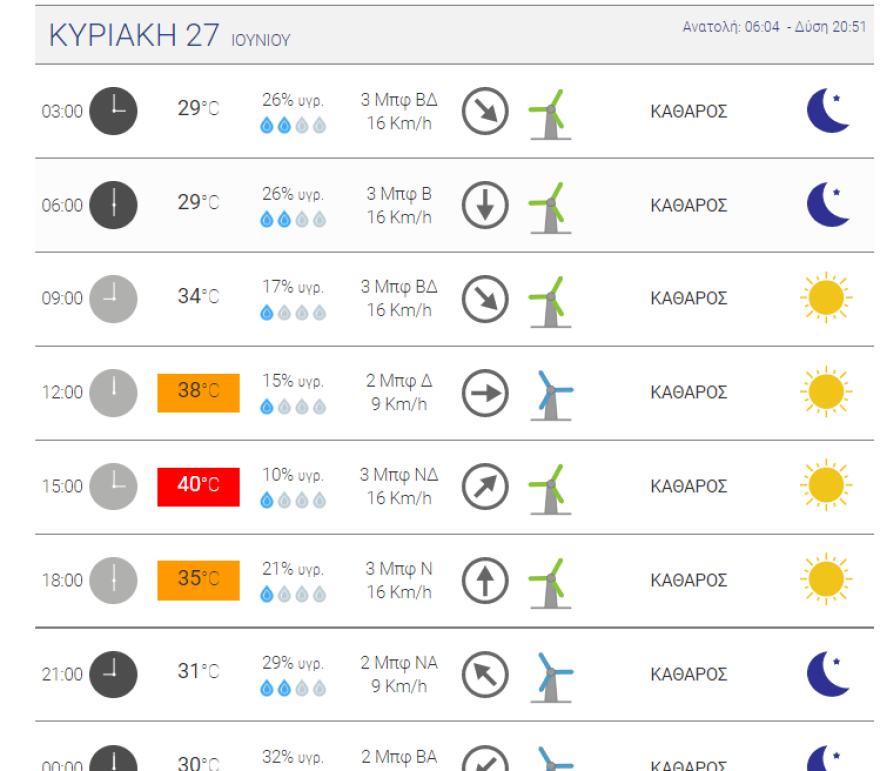The width and height of the screenshot is (880, 771).
Task: Click the sunrise and sunset times text
Action: click(x=774, y=27)
